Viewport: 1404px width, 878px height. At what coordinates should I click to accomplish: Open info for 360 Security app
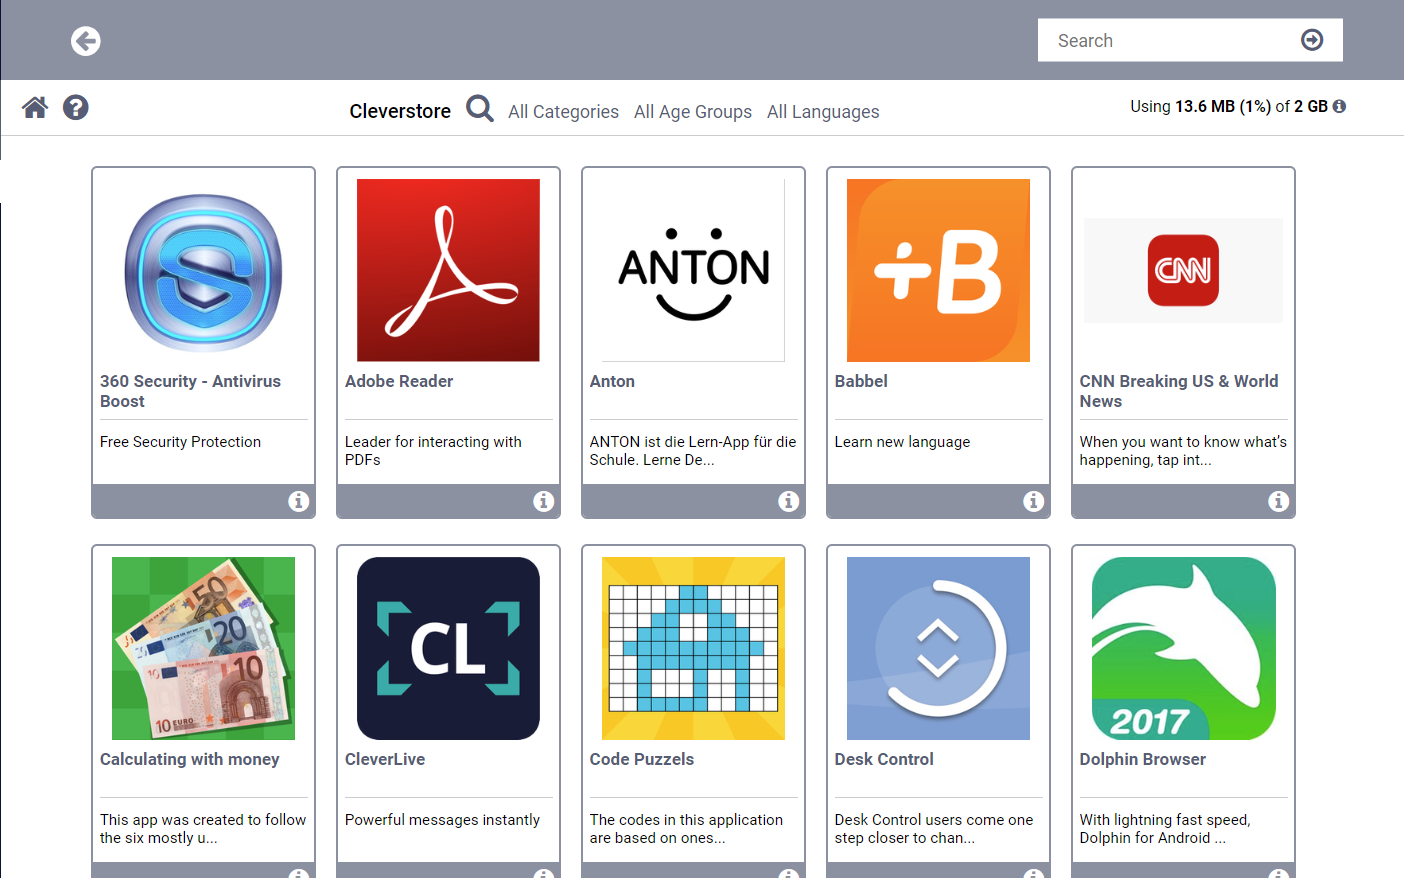(298, 501)
